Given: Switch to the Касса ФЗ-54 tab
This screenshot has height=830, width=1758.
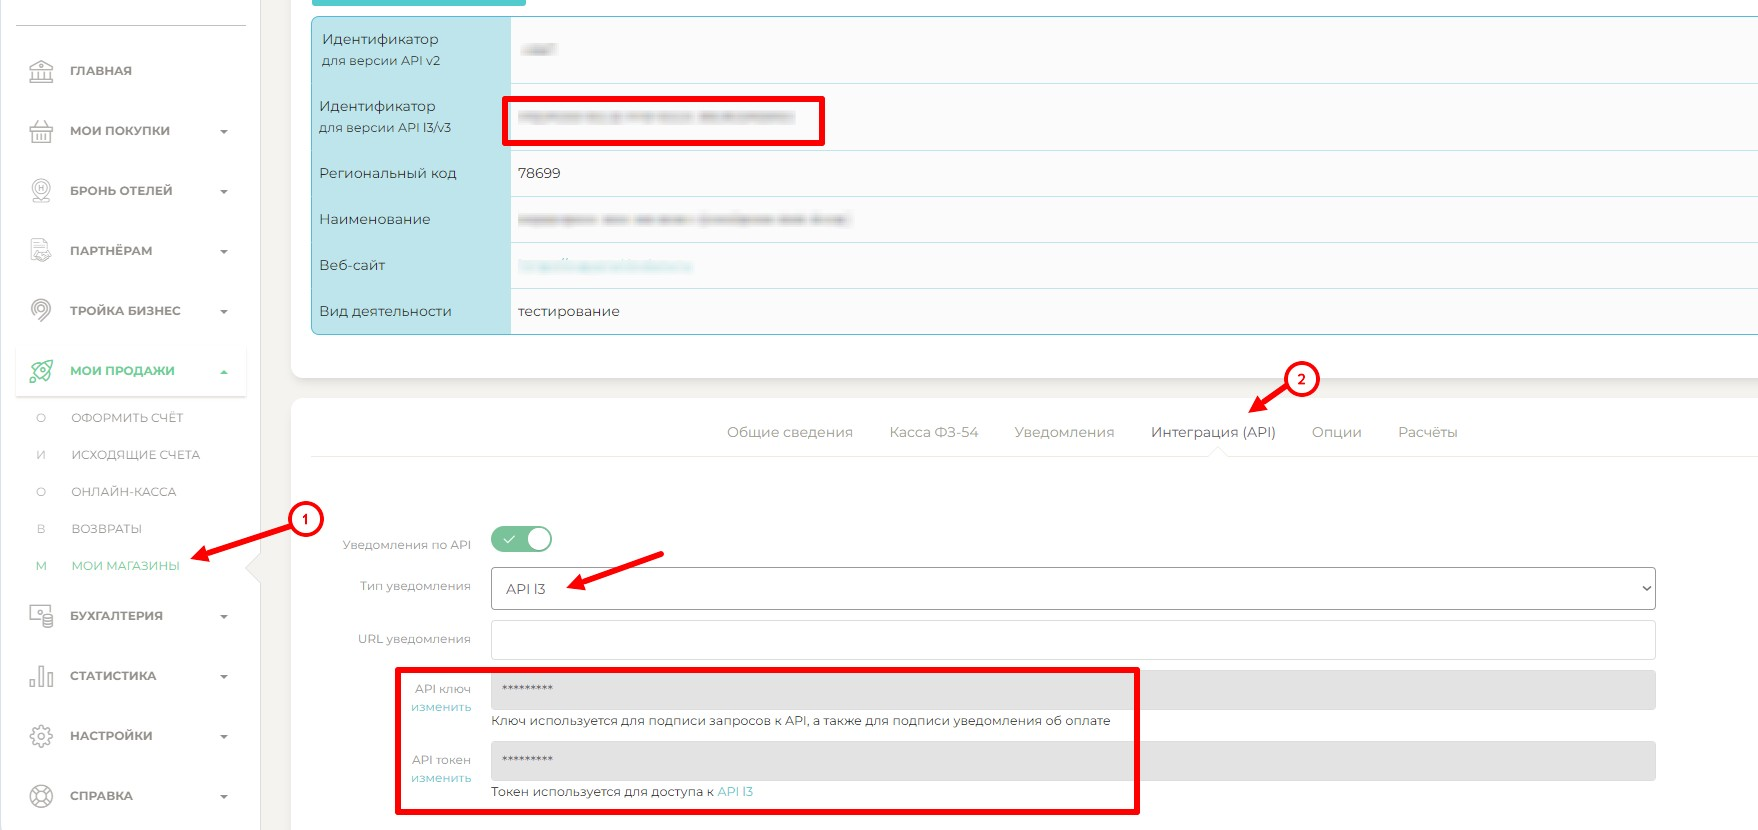Looking at the screenshot, I should [x=933, y=432].
